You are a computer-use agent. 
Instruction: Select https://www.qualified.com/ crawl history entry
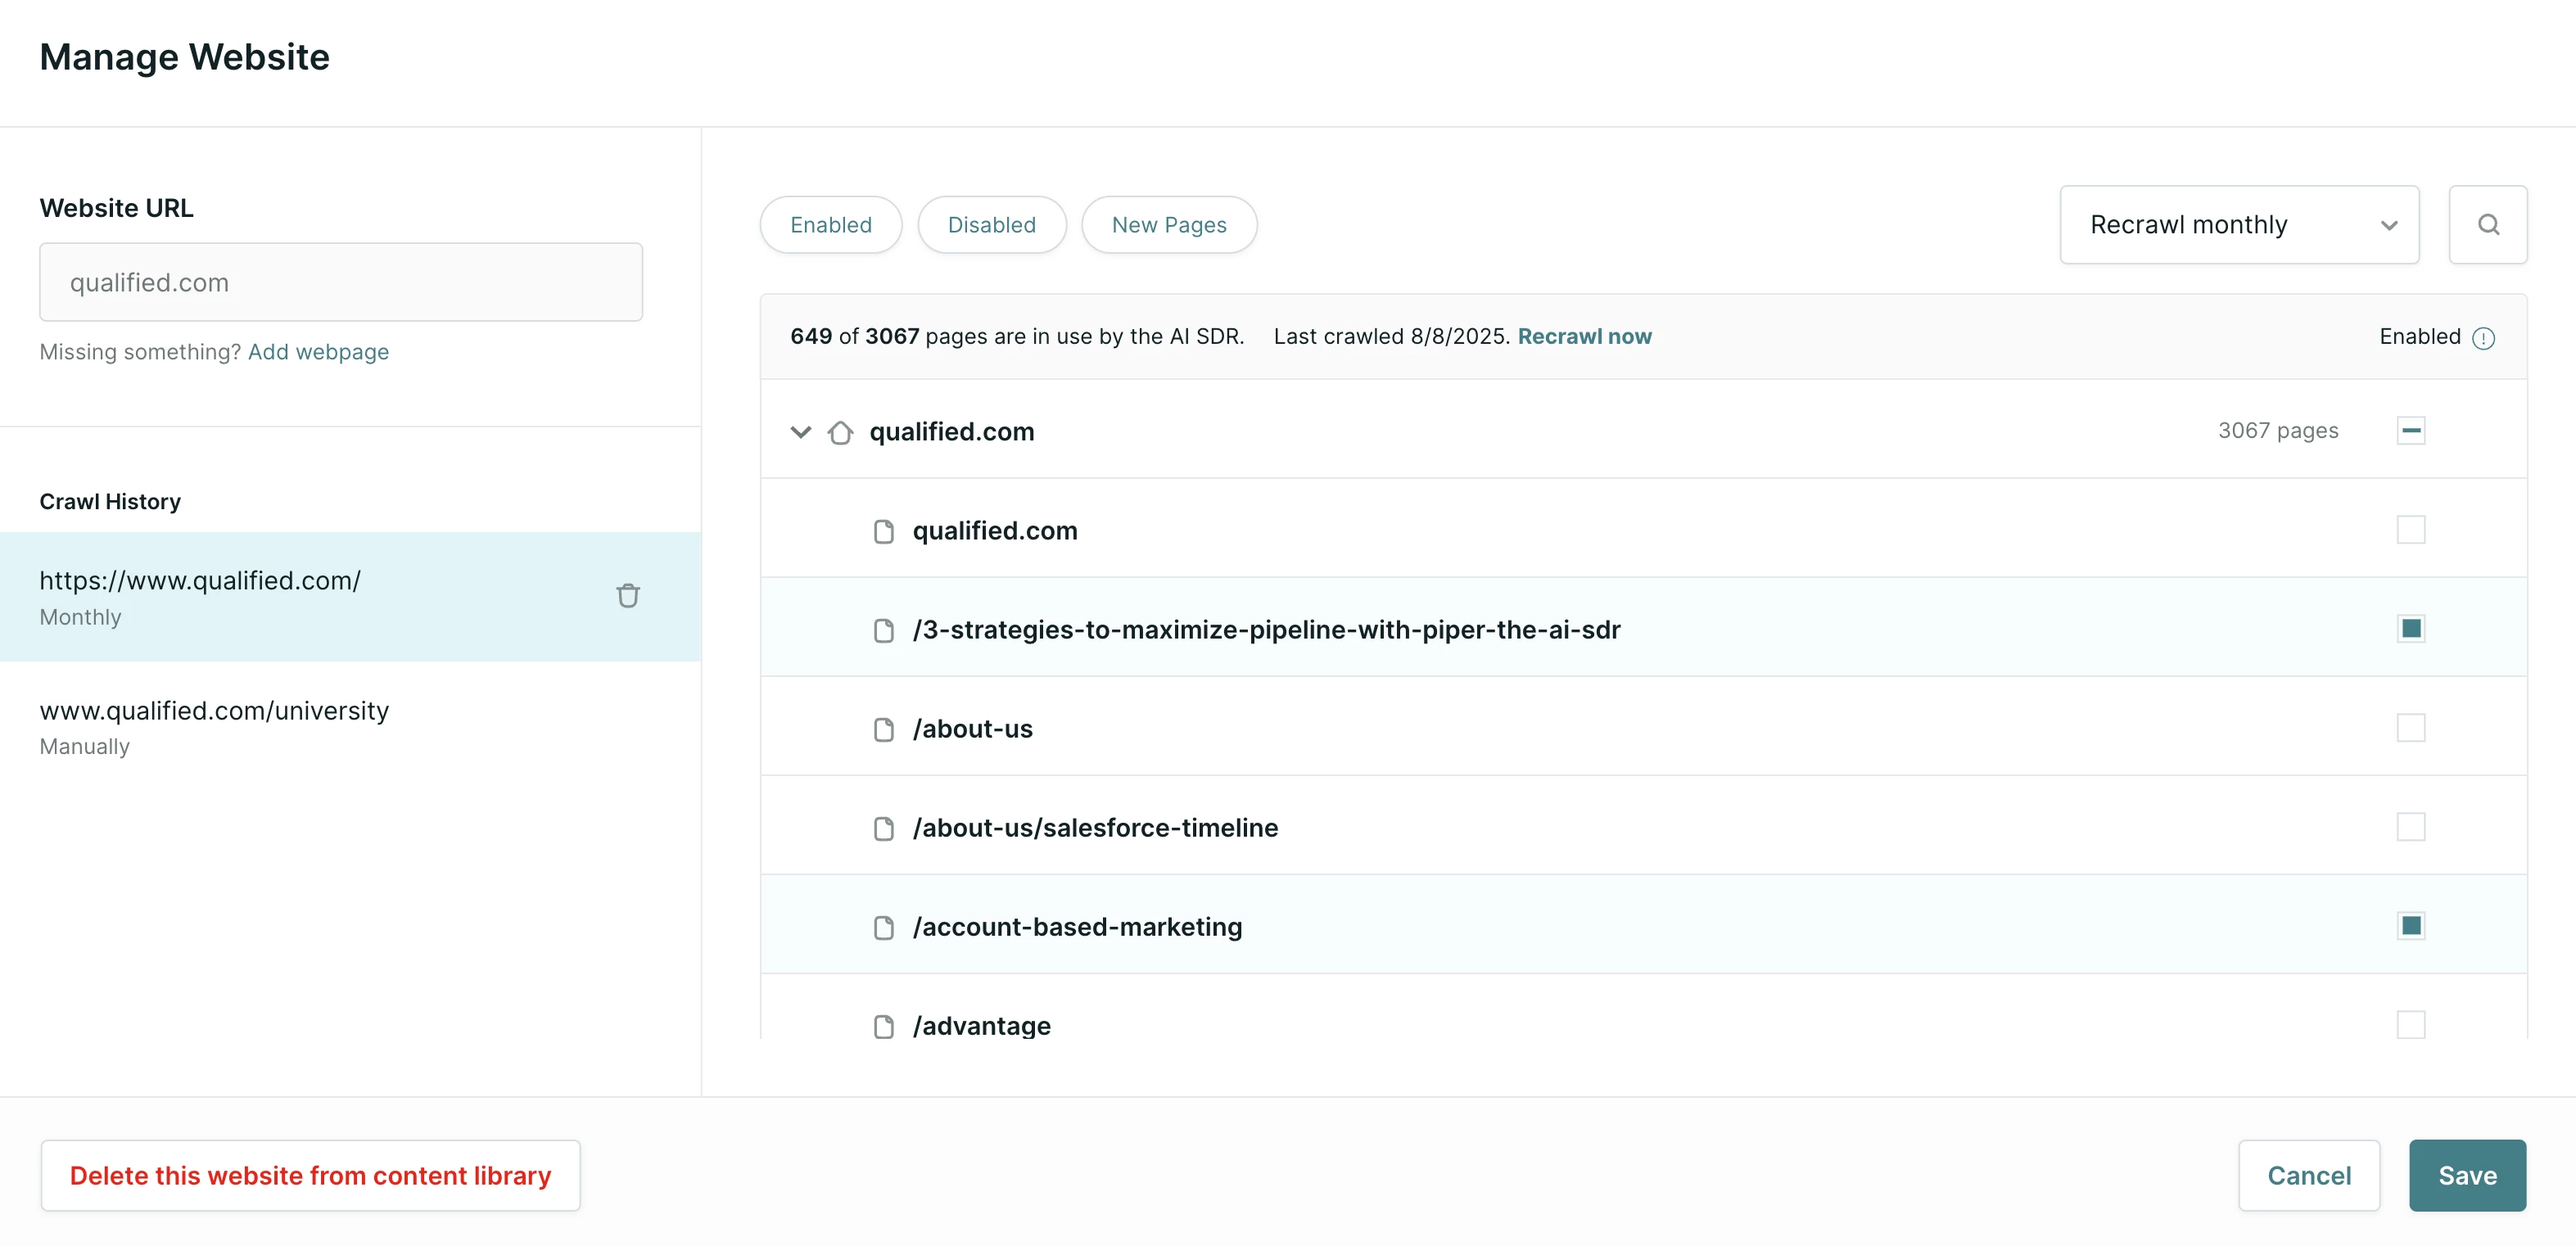click(350, 597)
